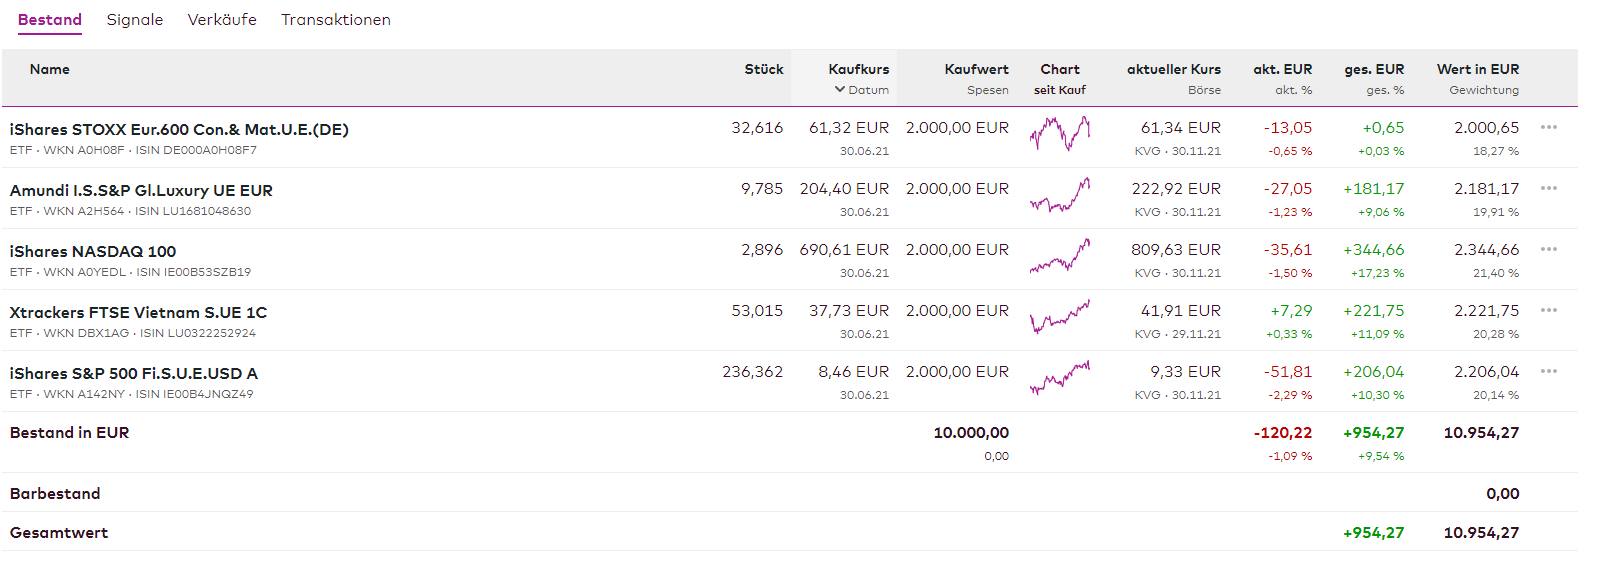1601x569 pixels.
Task: Open three-dot menu for iShares S&P 500 row
Action: 1549,372
